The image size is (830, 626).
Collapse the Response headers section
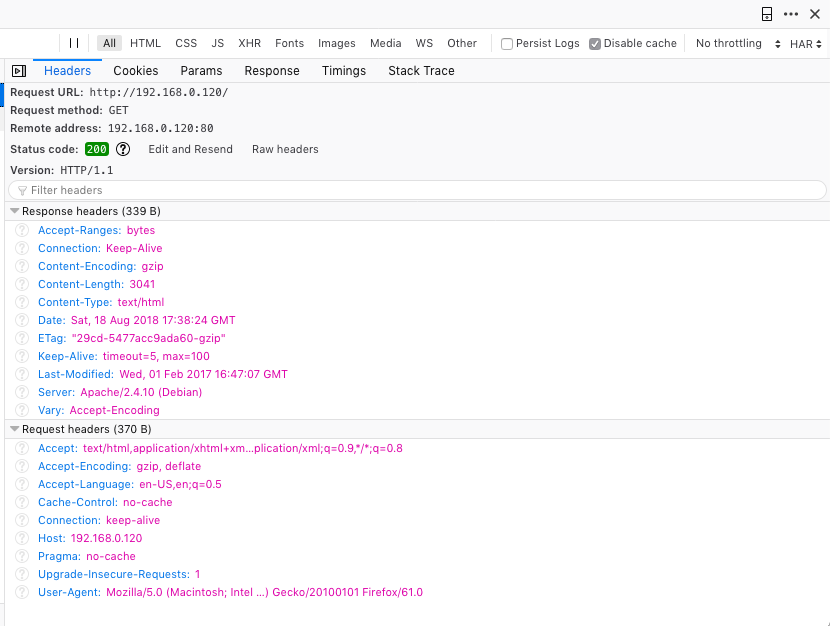pyautogui.click(x=13, y=211)
